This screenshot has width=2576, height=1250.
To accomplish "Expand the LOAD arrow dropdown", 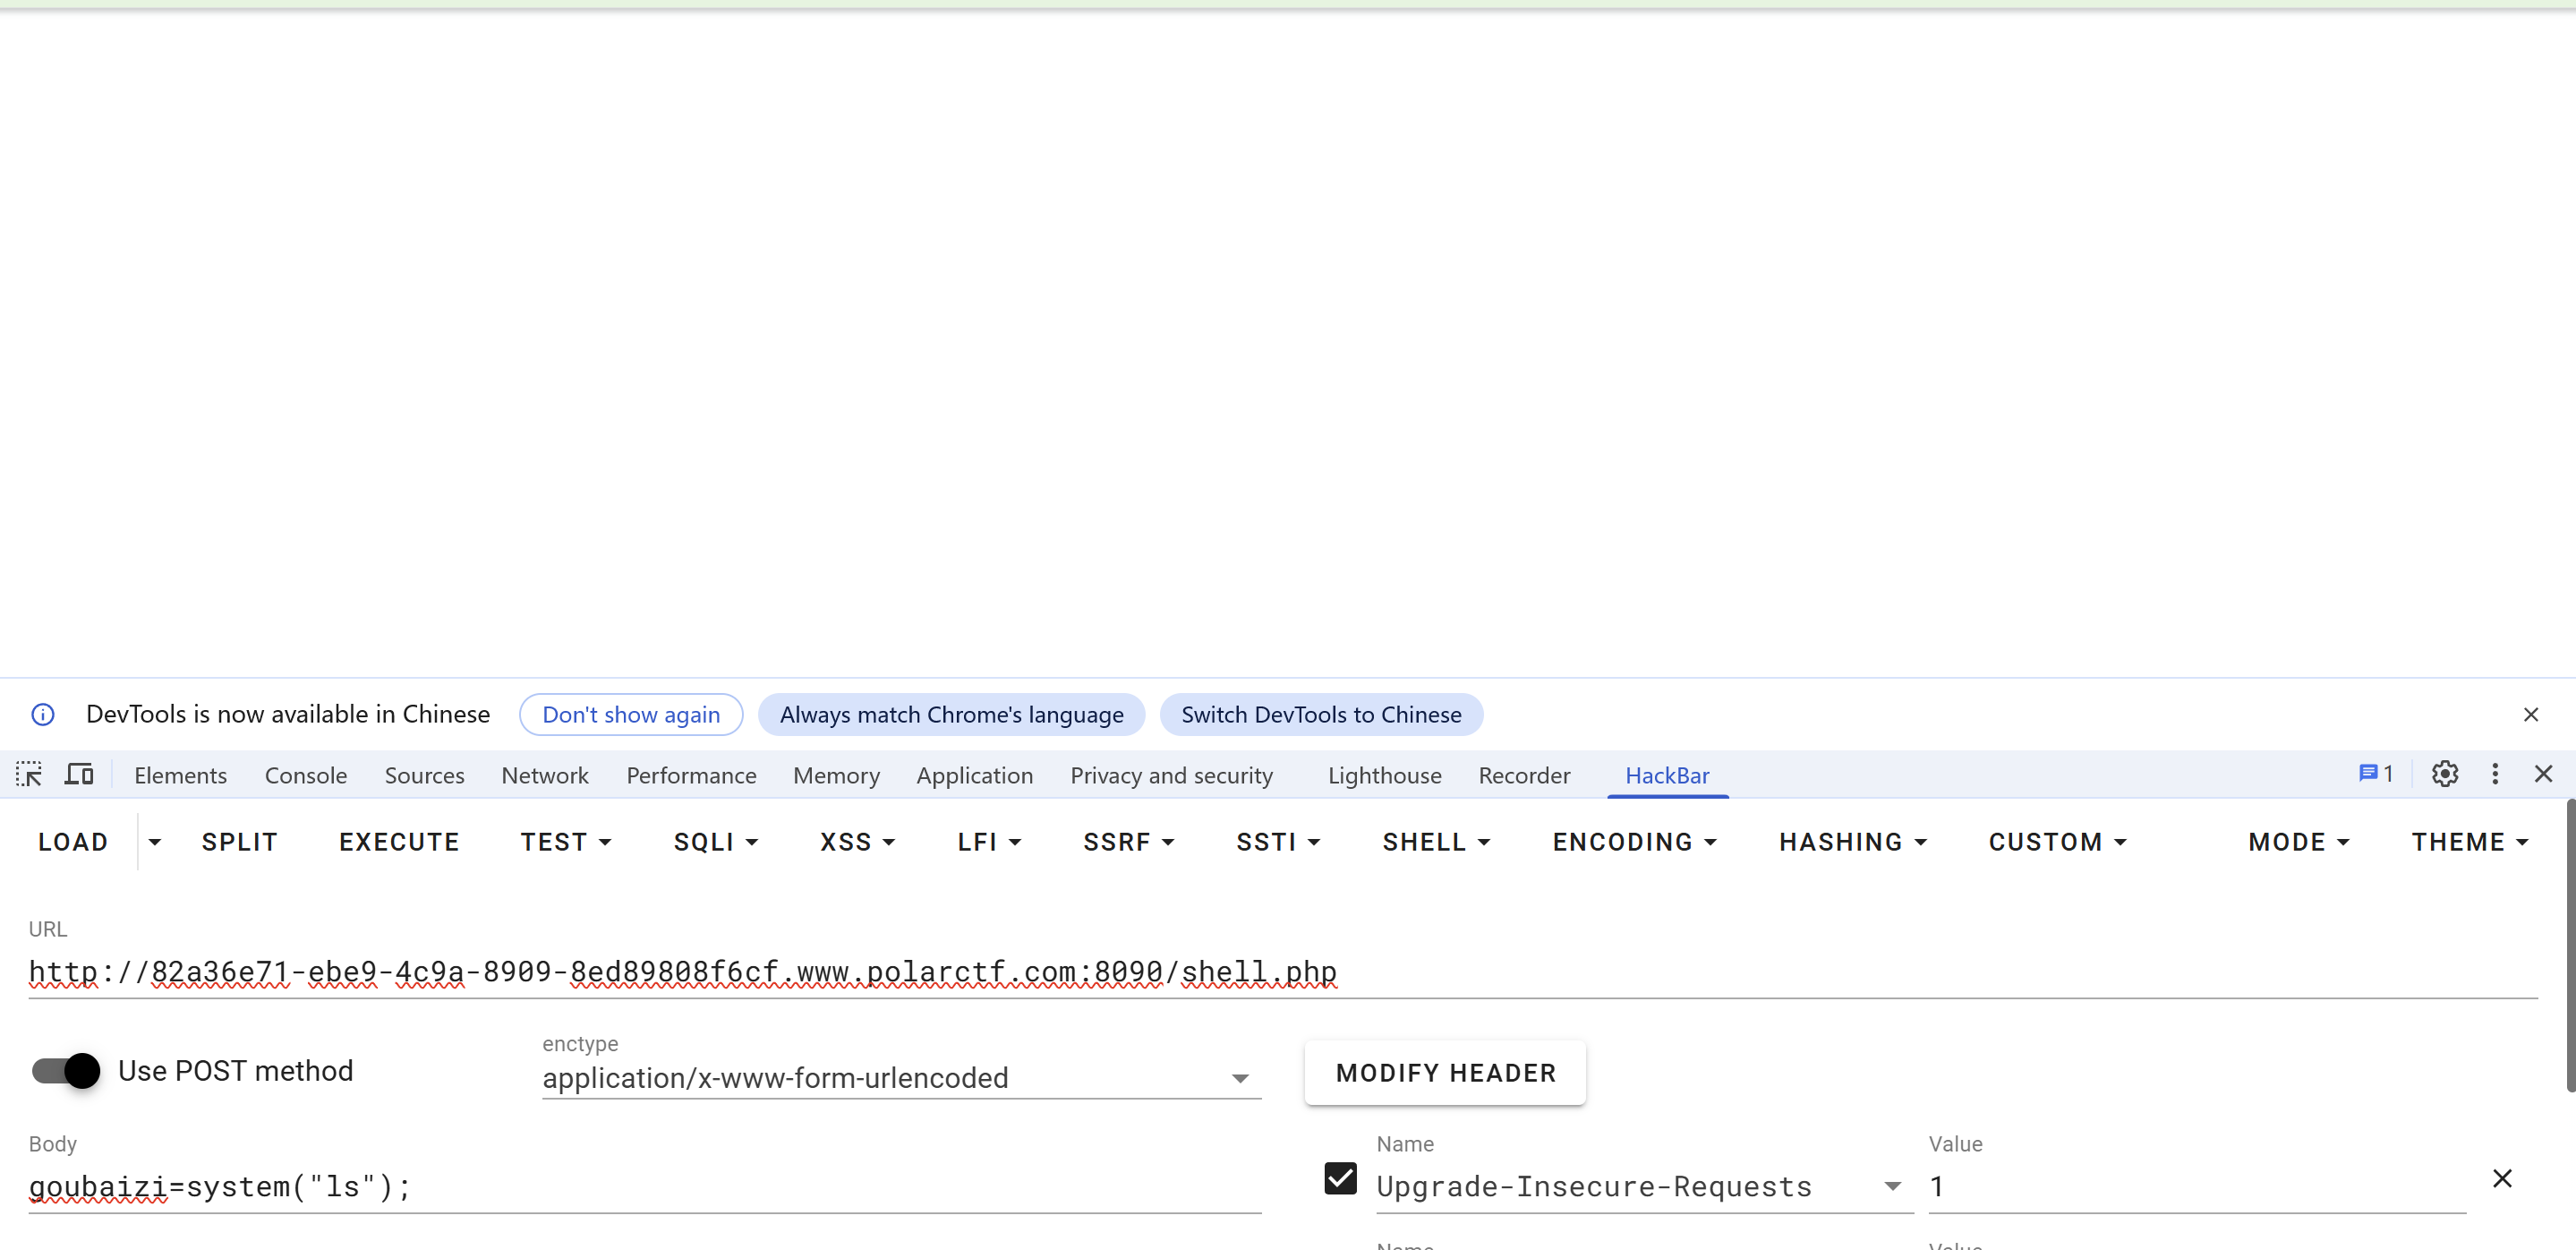I will pyautogui.click(x=154, y=842).
